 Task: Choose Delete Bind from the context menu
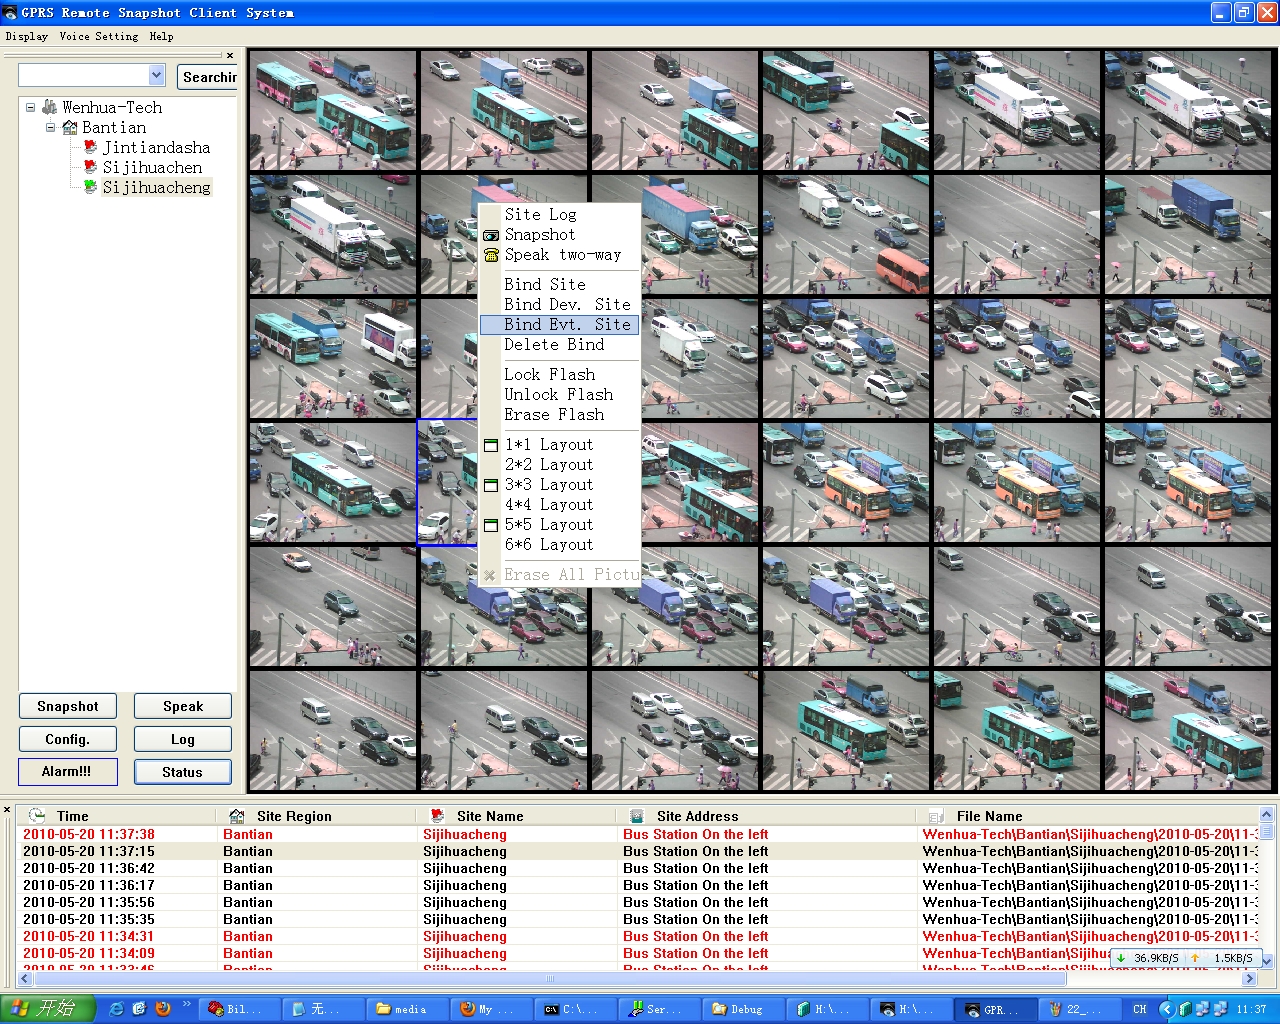tap(554, 345)
